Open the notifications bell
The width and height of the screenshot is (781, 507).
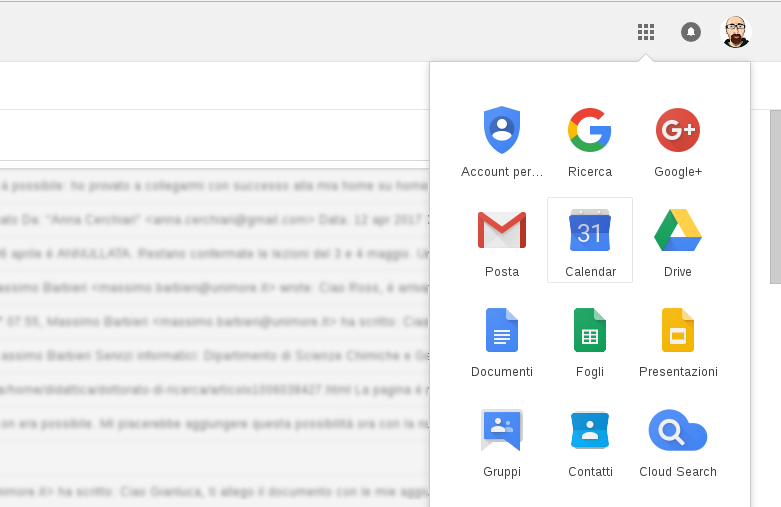pos(691,32)
